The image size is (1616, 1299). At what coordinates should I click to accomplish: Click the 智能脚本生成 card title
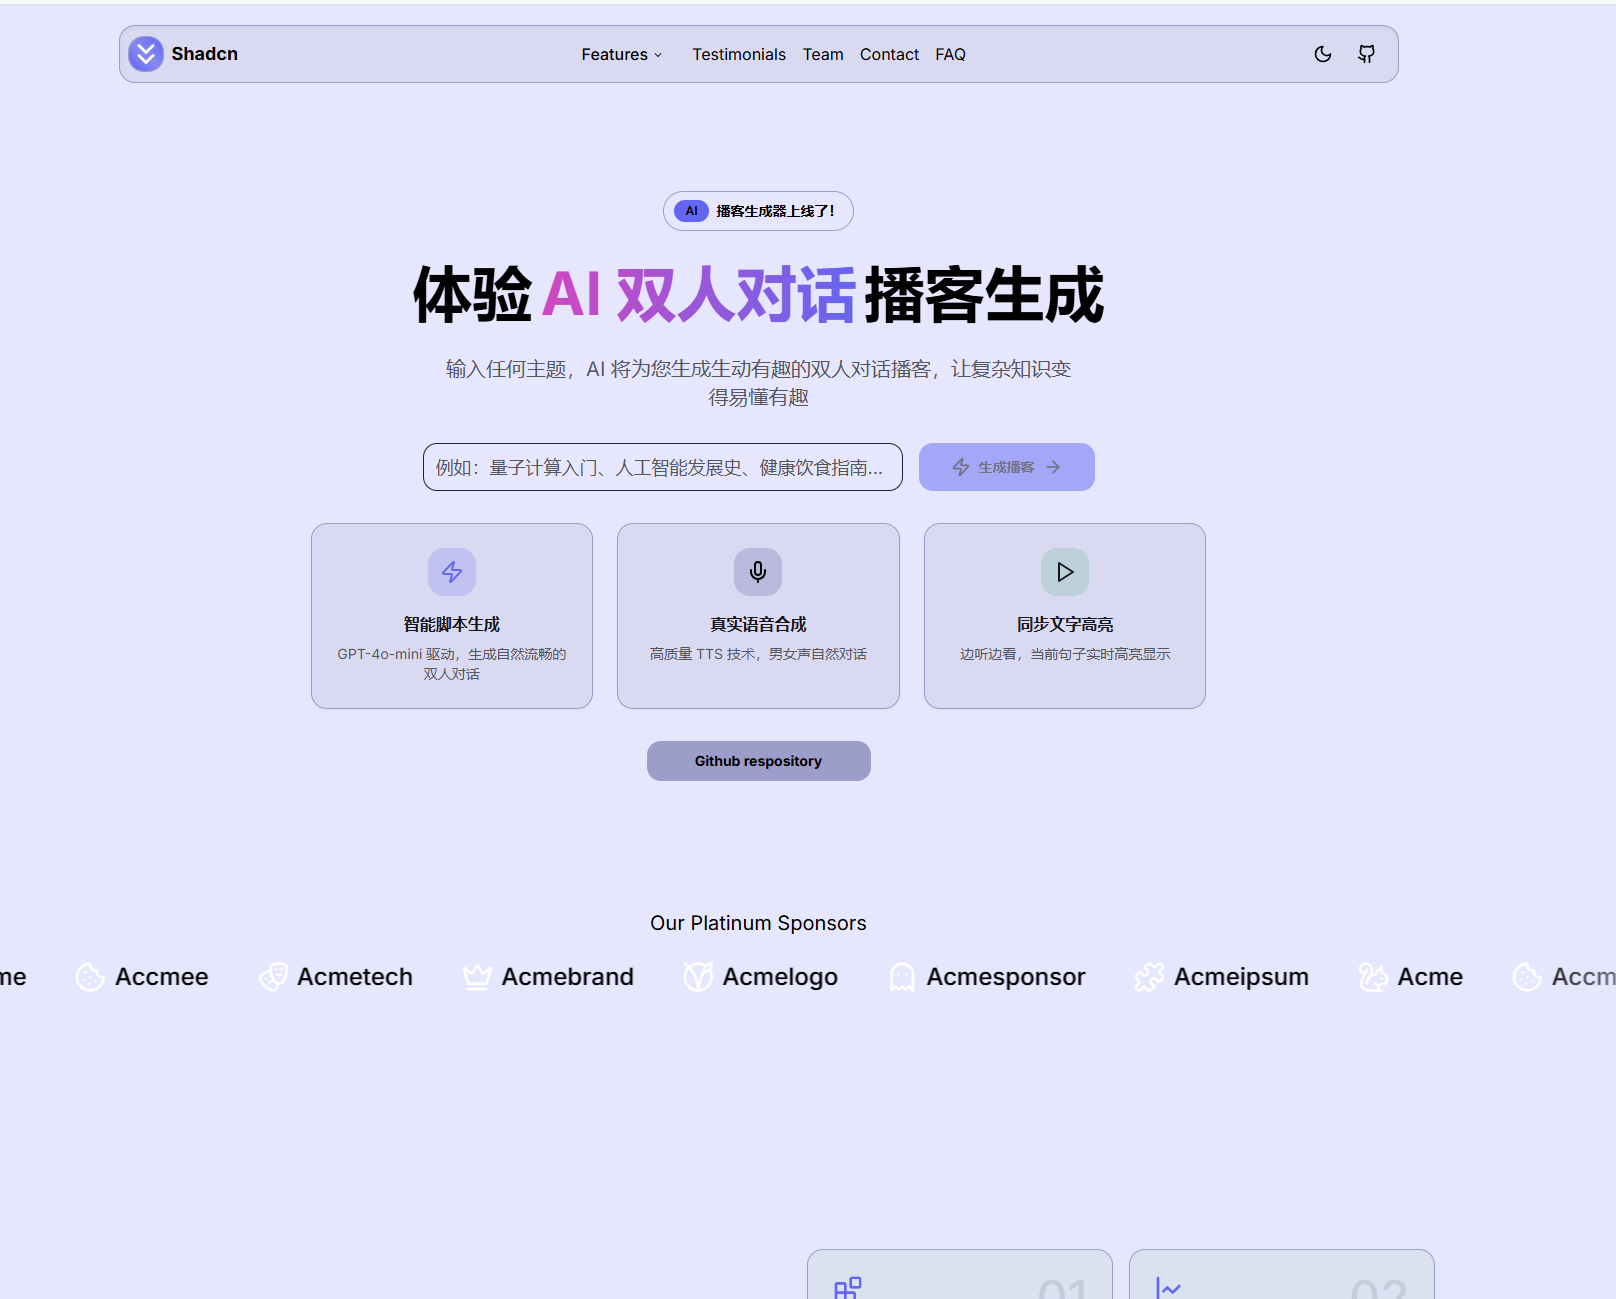point(452,624)
